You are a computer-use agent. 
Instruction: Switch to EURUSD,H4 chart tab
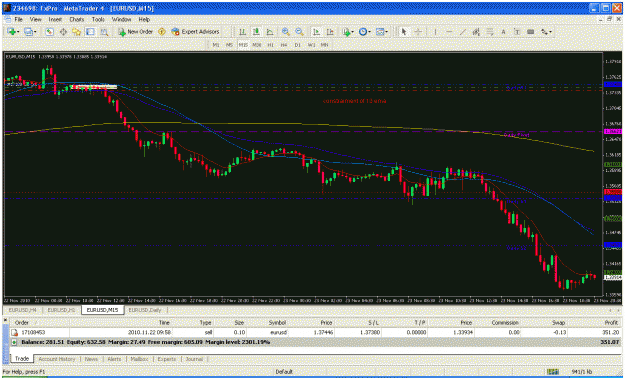tap(23, 310)
